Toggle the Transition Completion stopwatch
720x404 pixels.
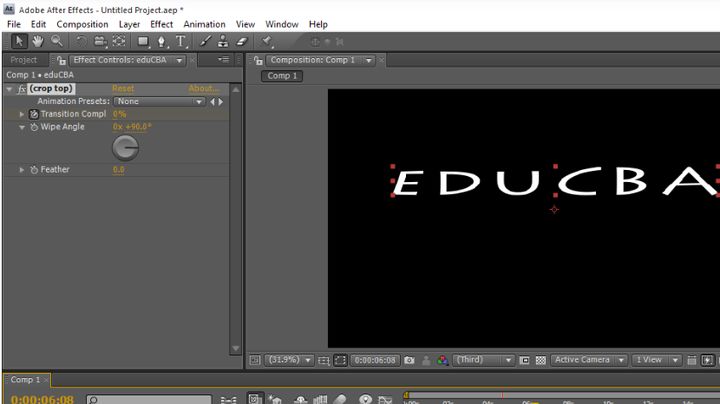coord(34,114)
